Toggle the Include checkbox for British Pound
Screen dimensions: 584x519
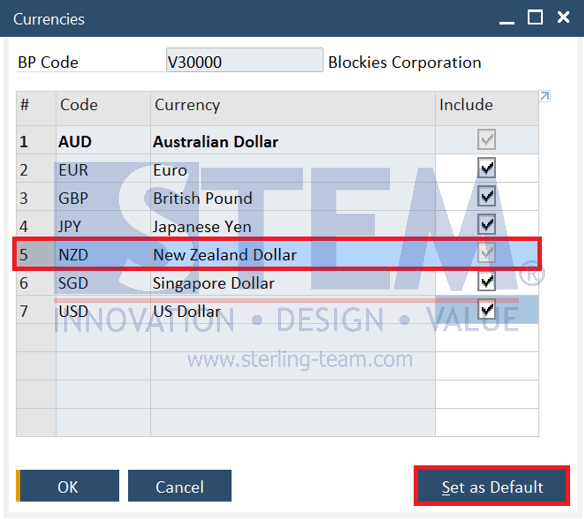click(x=486, y=196)
